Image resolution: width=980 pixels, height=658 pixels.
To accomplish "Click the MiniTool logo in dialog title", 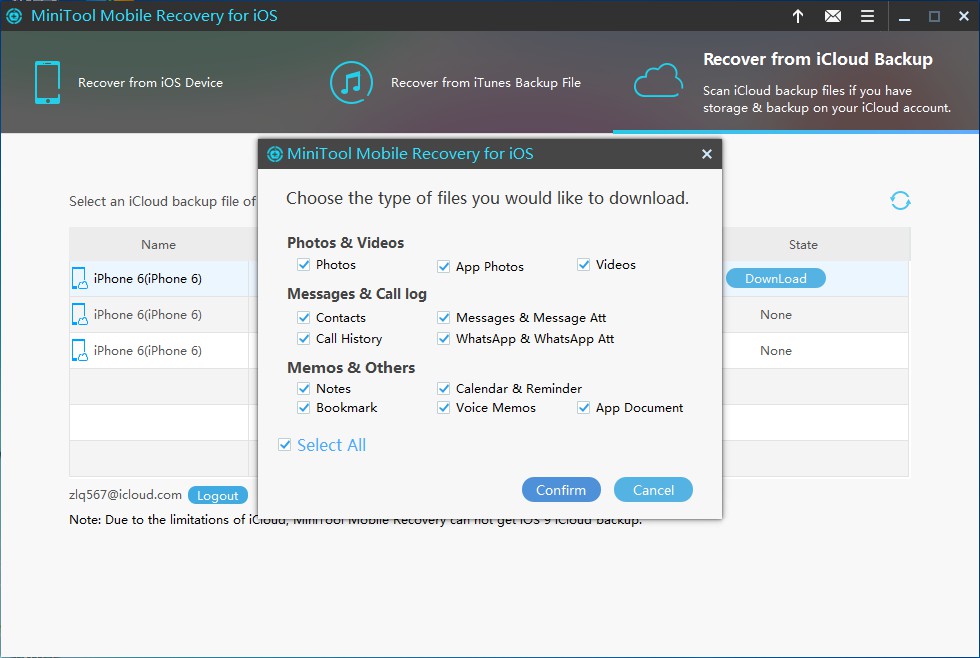I will coord(275,154).
